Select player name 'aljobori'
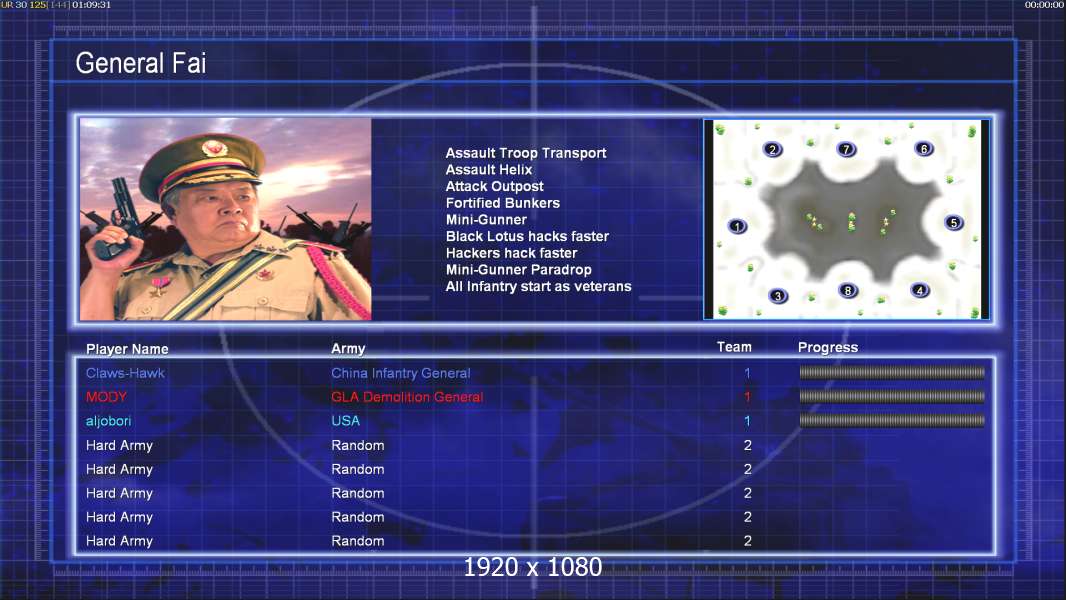 click(108, 421)
